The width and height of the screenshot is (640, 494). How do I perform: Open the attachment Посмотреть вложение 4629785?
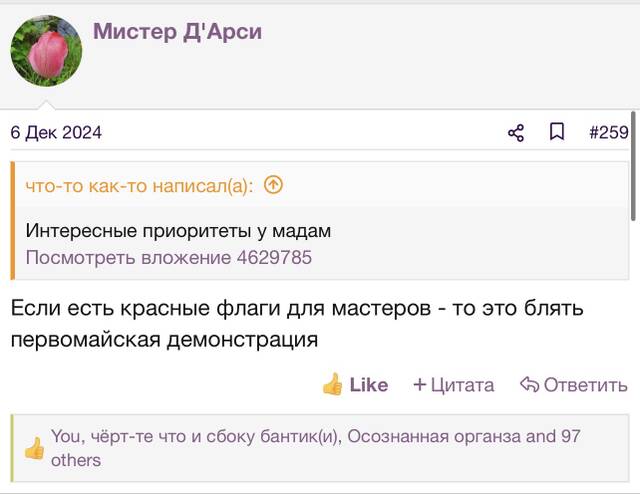click(169, 258)
